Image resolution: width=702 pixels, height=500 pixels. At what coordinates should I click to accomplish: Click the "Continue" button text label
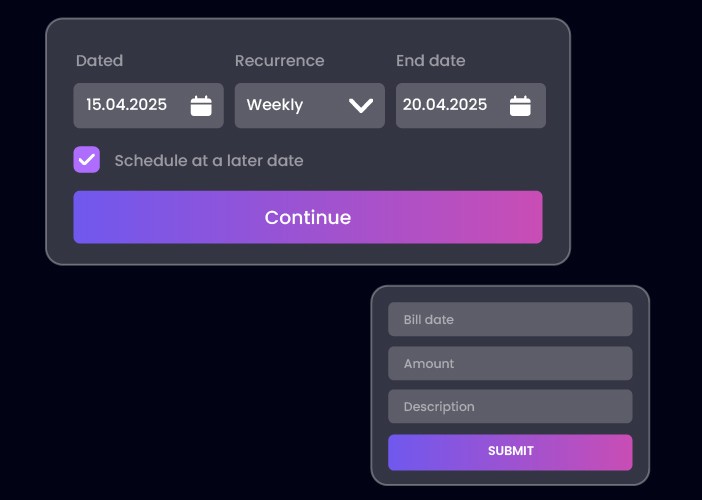click(307, 217)
